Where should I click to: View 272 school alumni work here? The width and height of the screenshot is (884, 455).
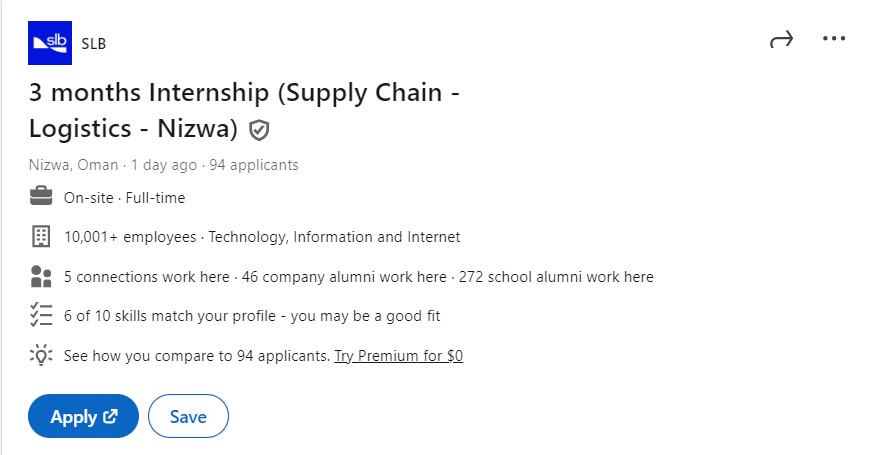tap(556, 277)
